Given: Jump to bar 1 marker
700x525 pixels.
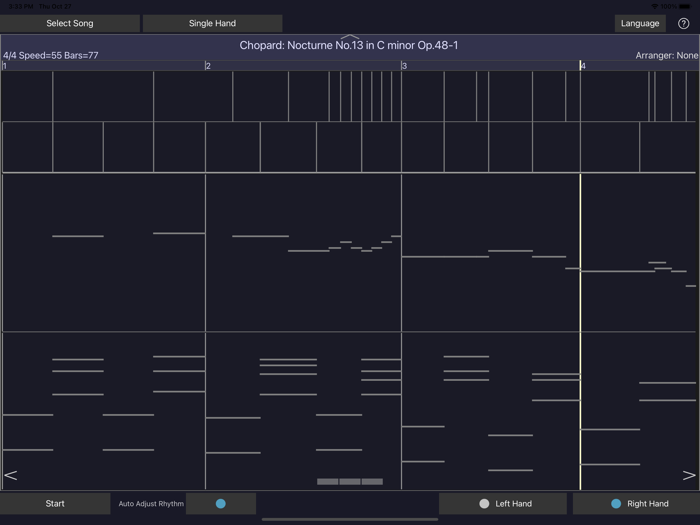Looking at the screenshot, I should pyautogui.click(x=4, y=66).
